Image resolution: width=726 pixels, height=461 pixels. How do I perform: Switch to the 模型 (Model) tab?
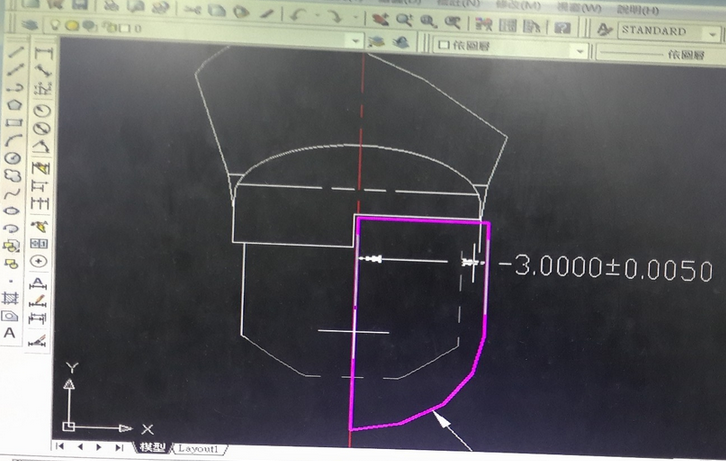[x=152, y=447]
